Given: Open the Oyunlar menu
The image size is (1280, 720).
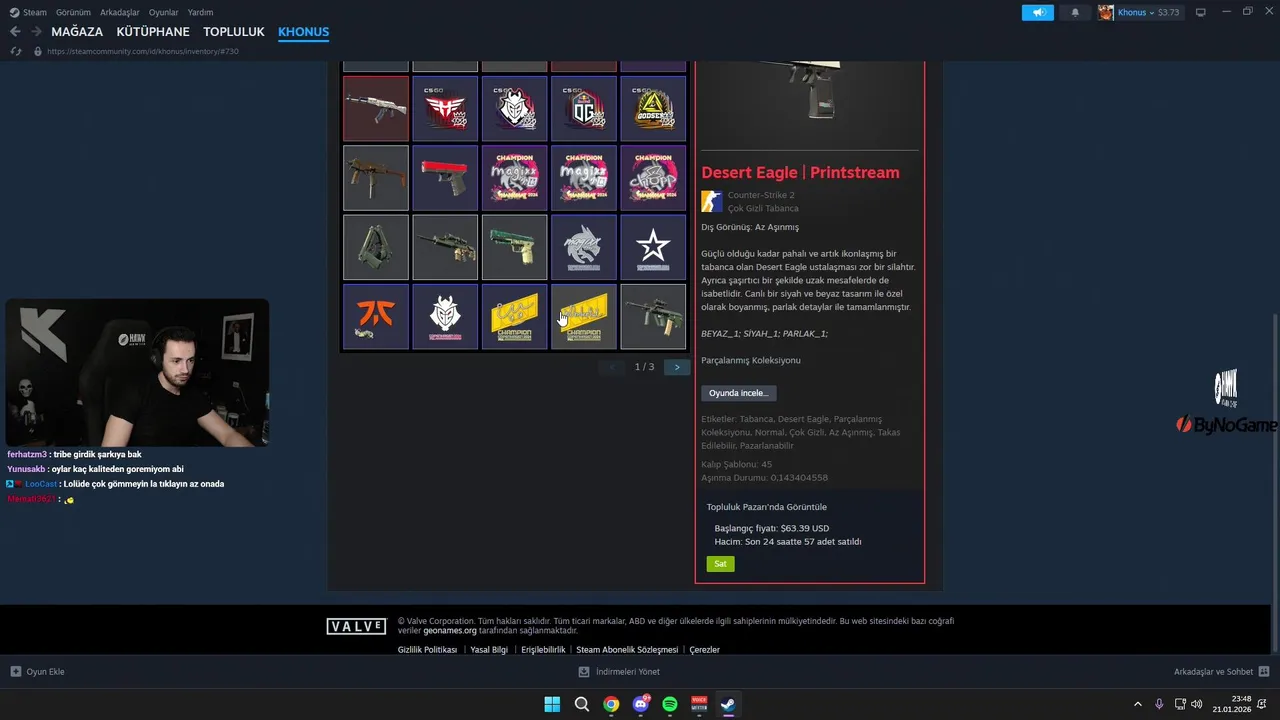Looking at the screenshot, I should click(164, 12).
